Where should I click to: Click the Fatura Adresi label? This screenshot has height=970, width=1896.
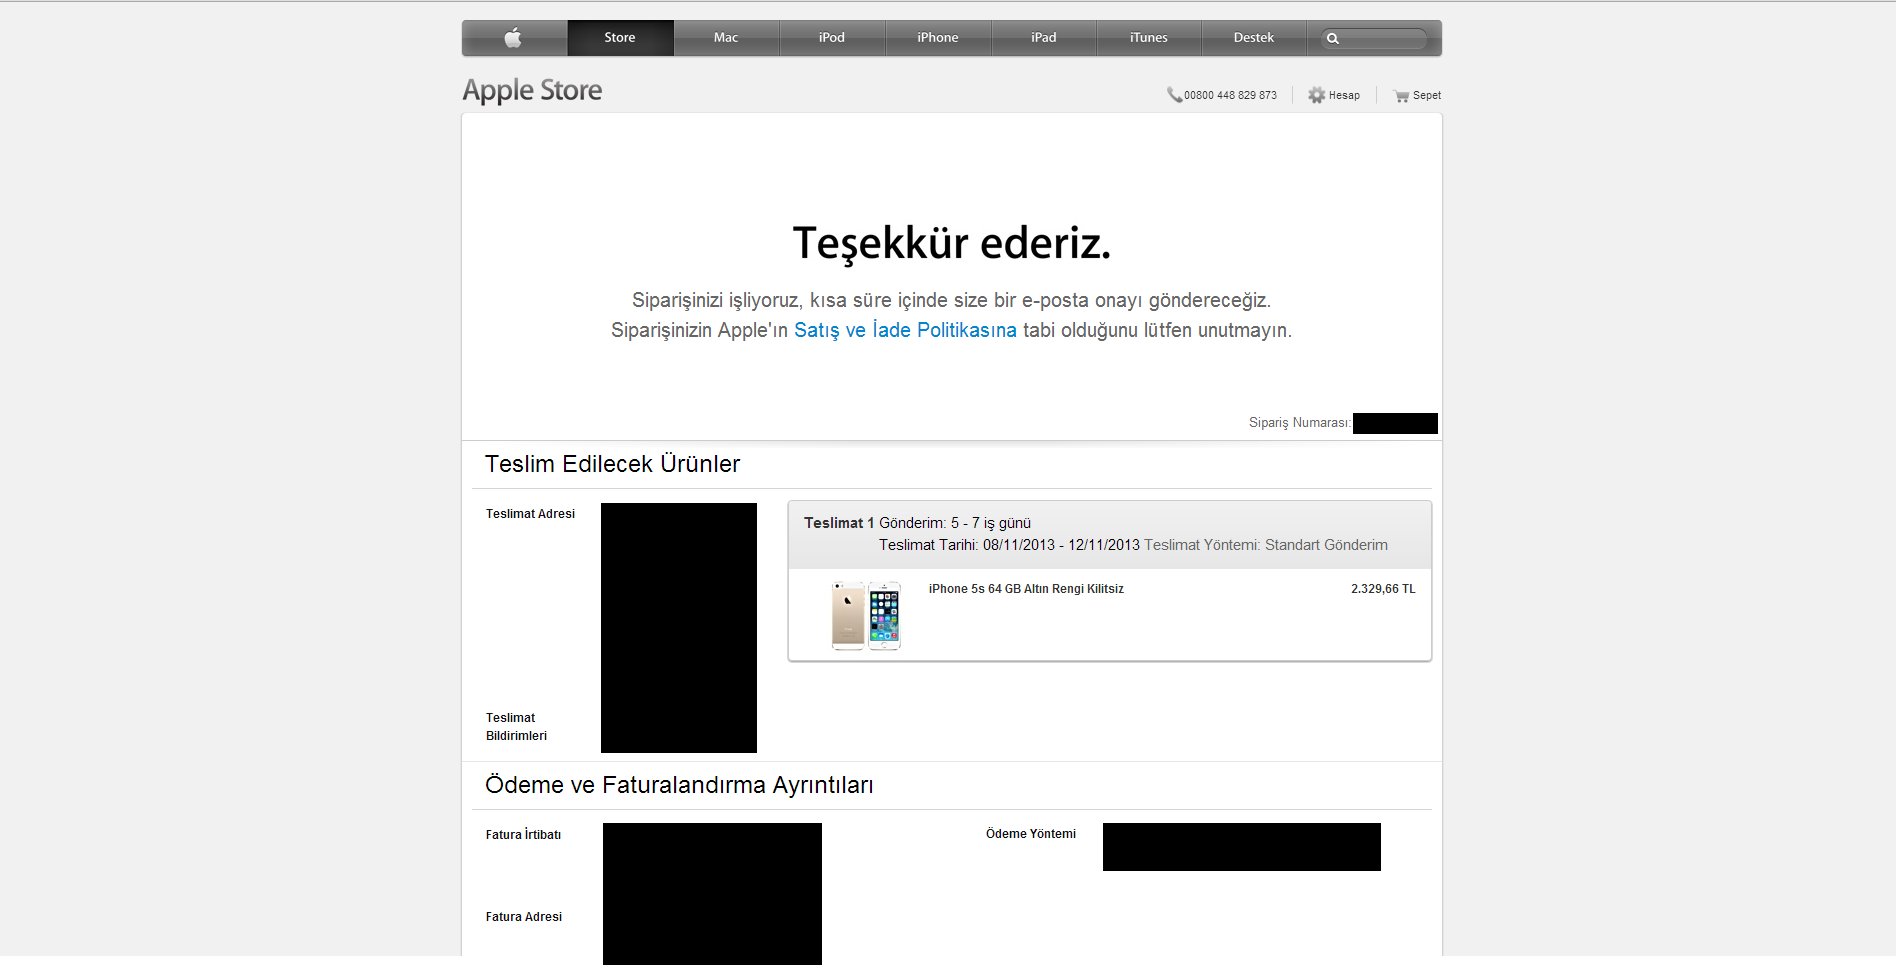pyautogui.click(x=524, y=917)
